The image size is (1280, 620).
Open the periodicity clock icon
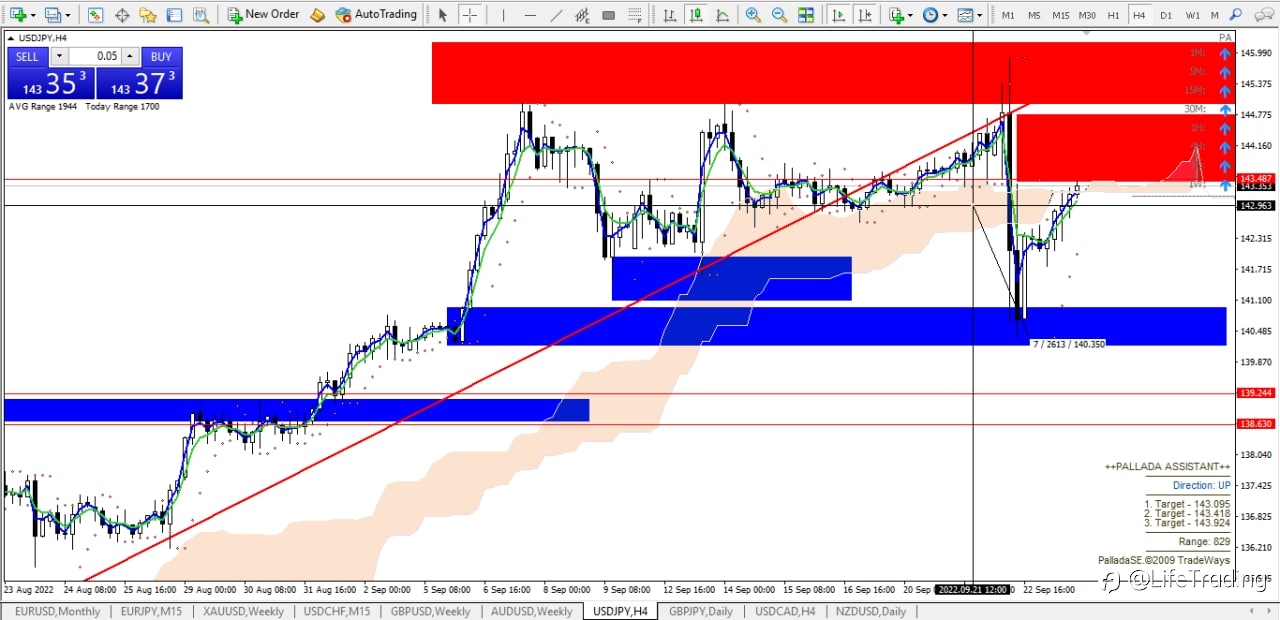930,15
